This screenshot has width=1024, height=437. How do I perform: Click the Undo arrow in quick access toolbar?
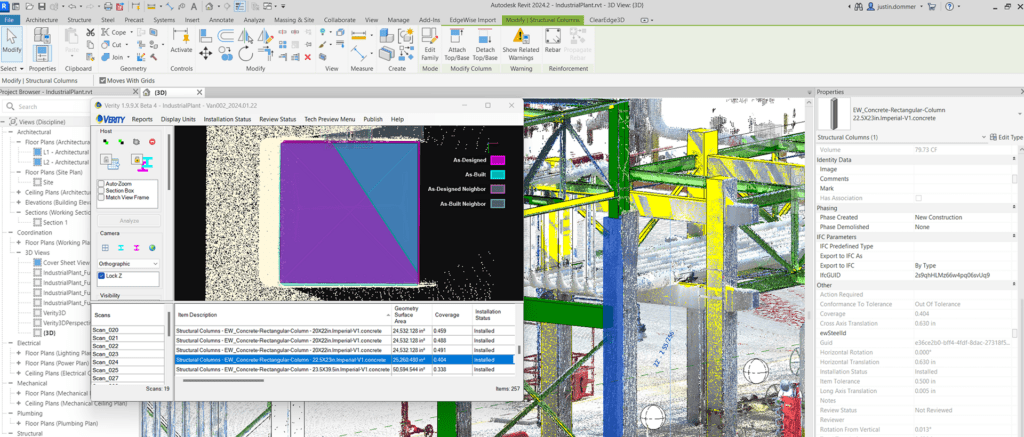[71, 7]
